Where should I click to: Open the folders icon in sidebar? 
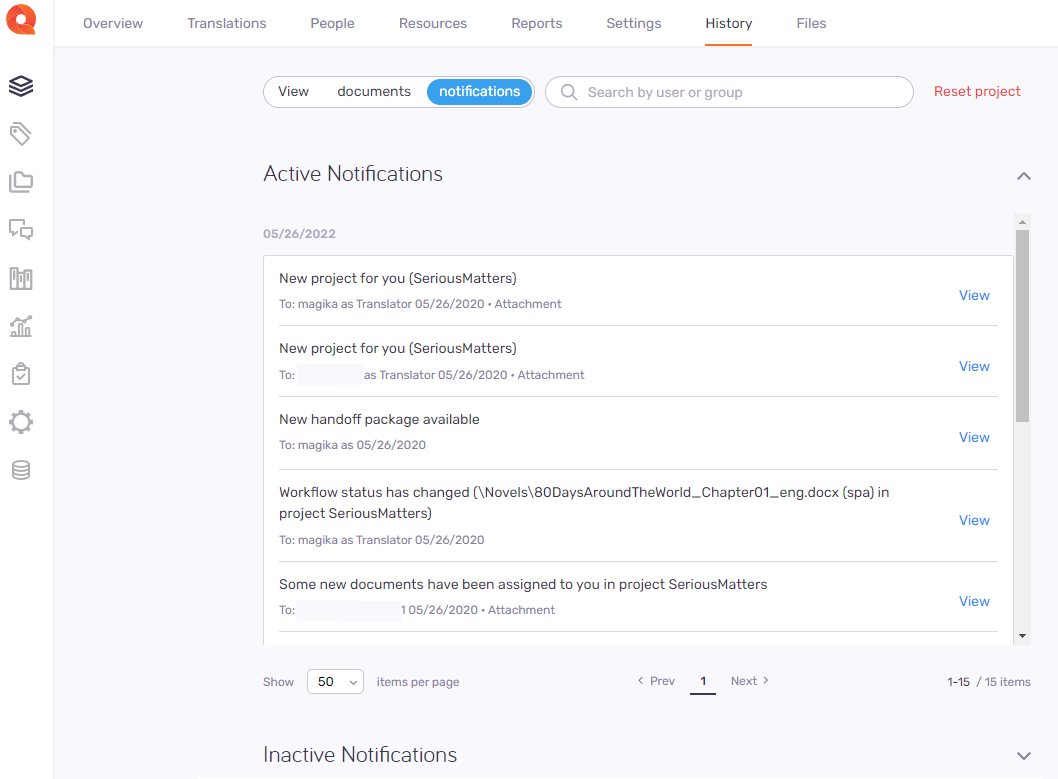pos(21,182)
